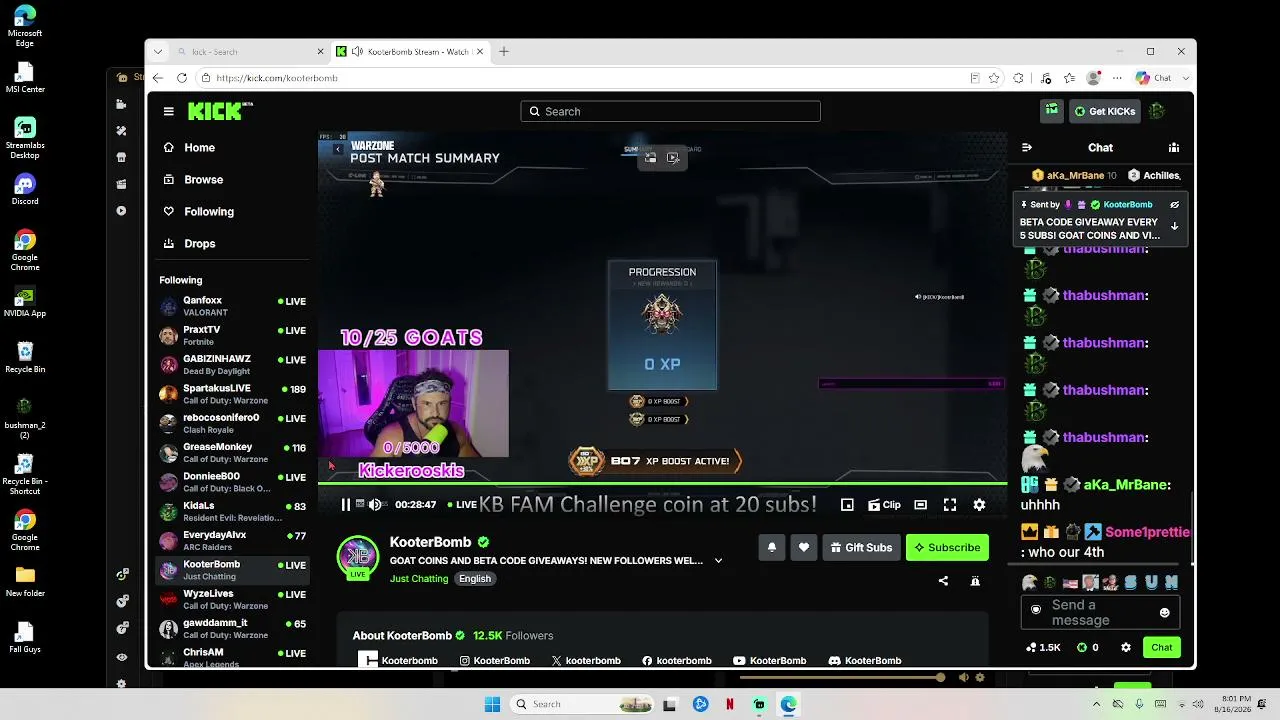The height and width of the screenshot is (720, 1280).
Task: Insert the bald eagle quick emote
Action: 1030,582
